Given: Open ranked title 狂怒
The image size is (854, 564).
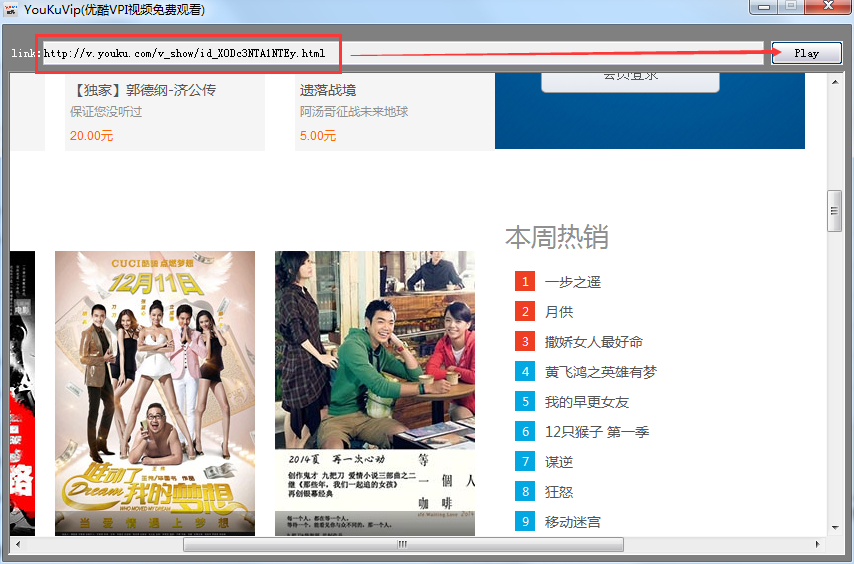Looking at the screenshot, I should pos(559,492).
